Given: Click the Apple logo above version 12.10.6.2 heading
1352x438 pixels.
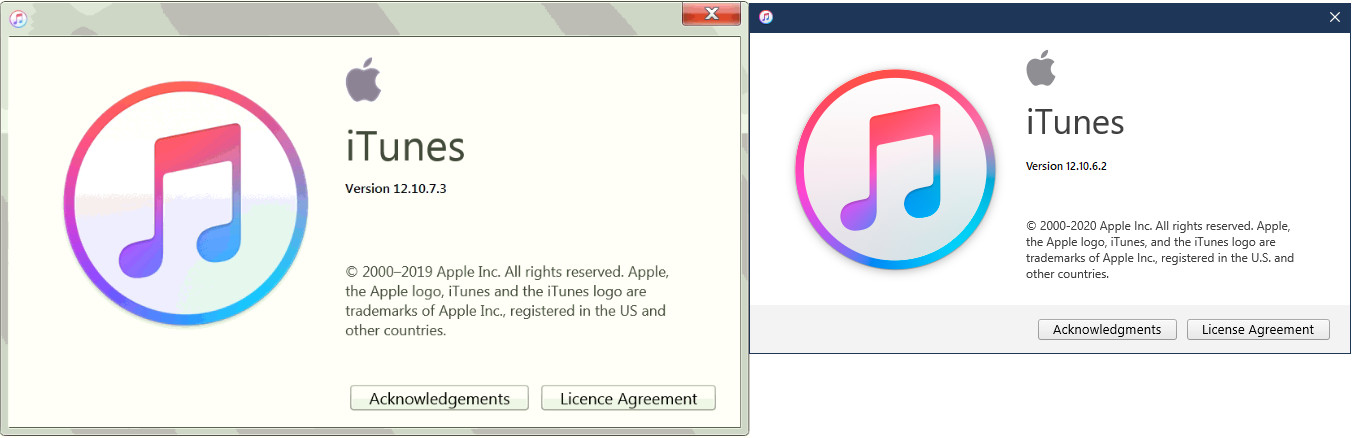Looking at the screenshot, I should coord(1041,67).
